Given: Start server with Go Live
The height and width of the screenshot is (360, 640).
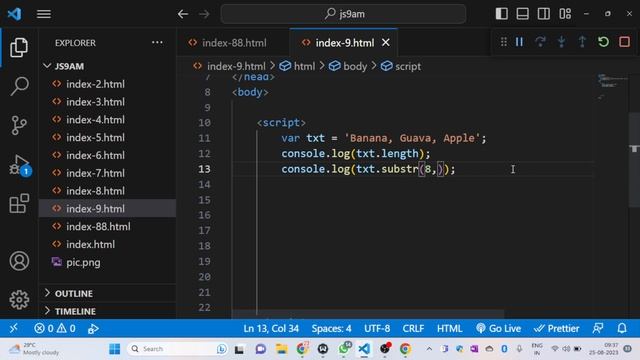Looking at the screenshot, I should tap(498, 328).
